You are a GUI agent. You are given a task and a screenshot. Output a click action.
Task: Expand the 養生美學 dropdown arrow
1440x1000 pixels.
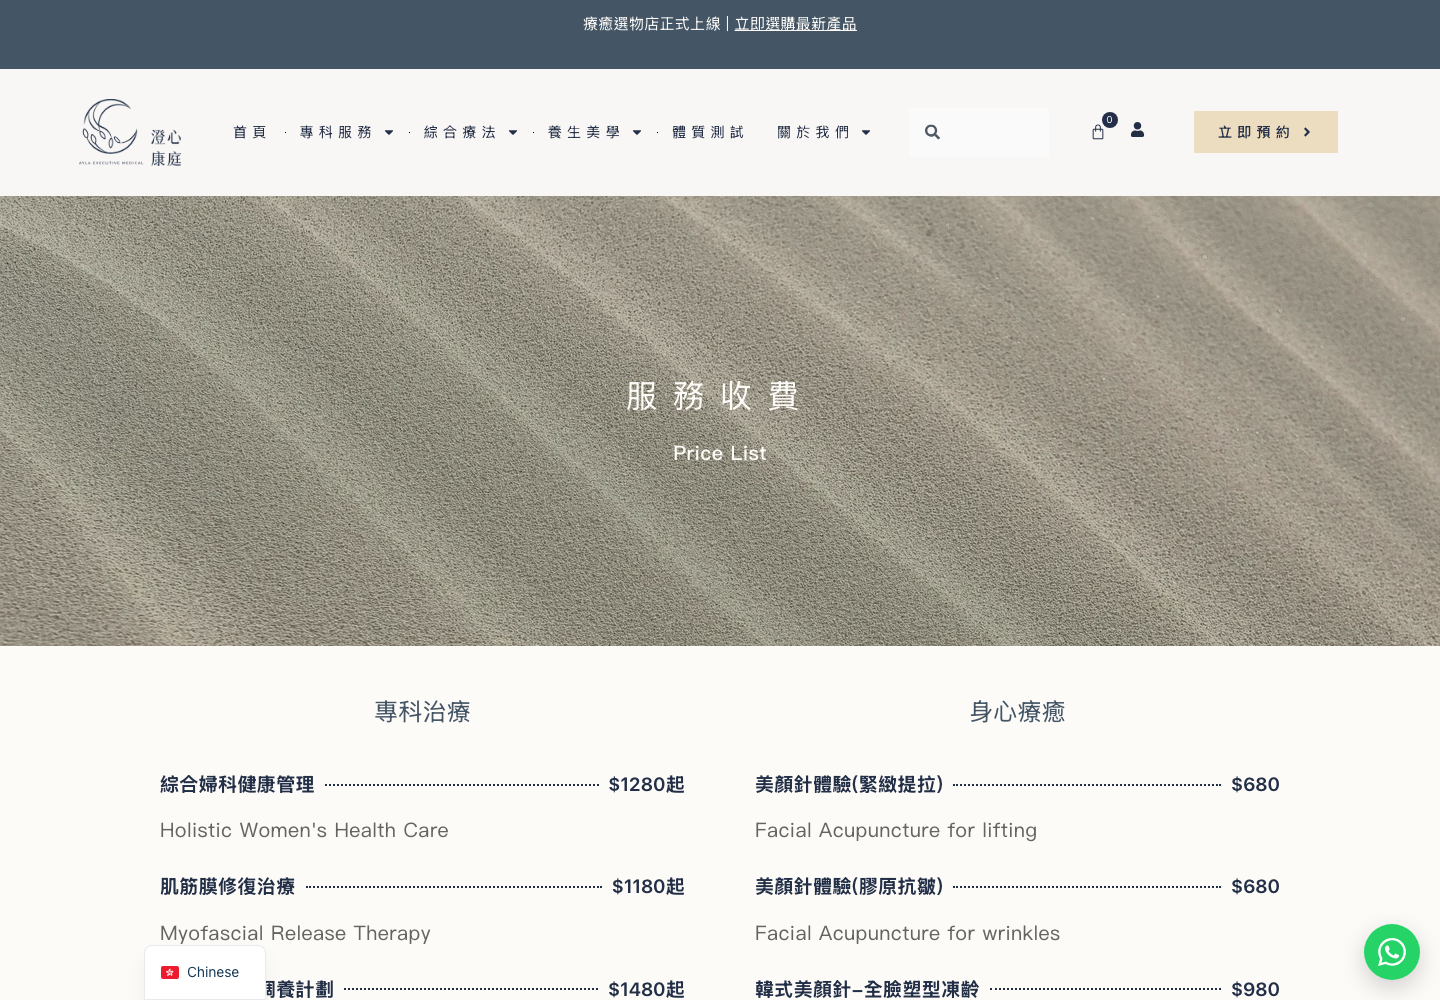(637, 132)
